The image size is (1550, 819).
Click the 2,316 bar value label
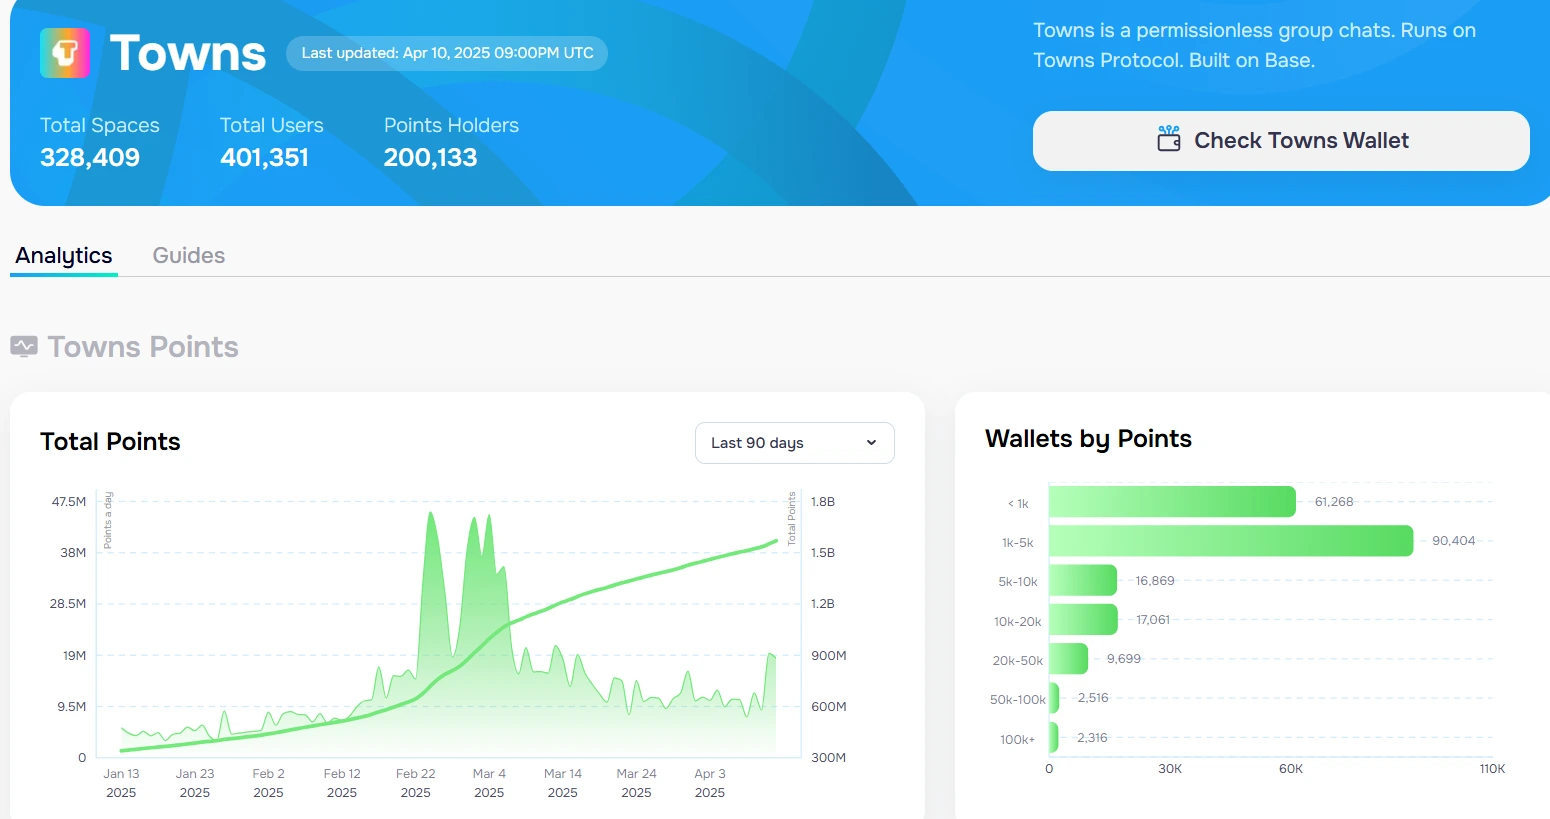(x=1092, y=738)
